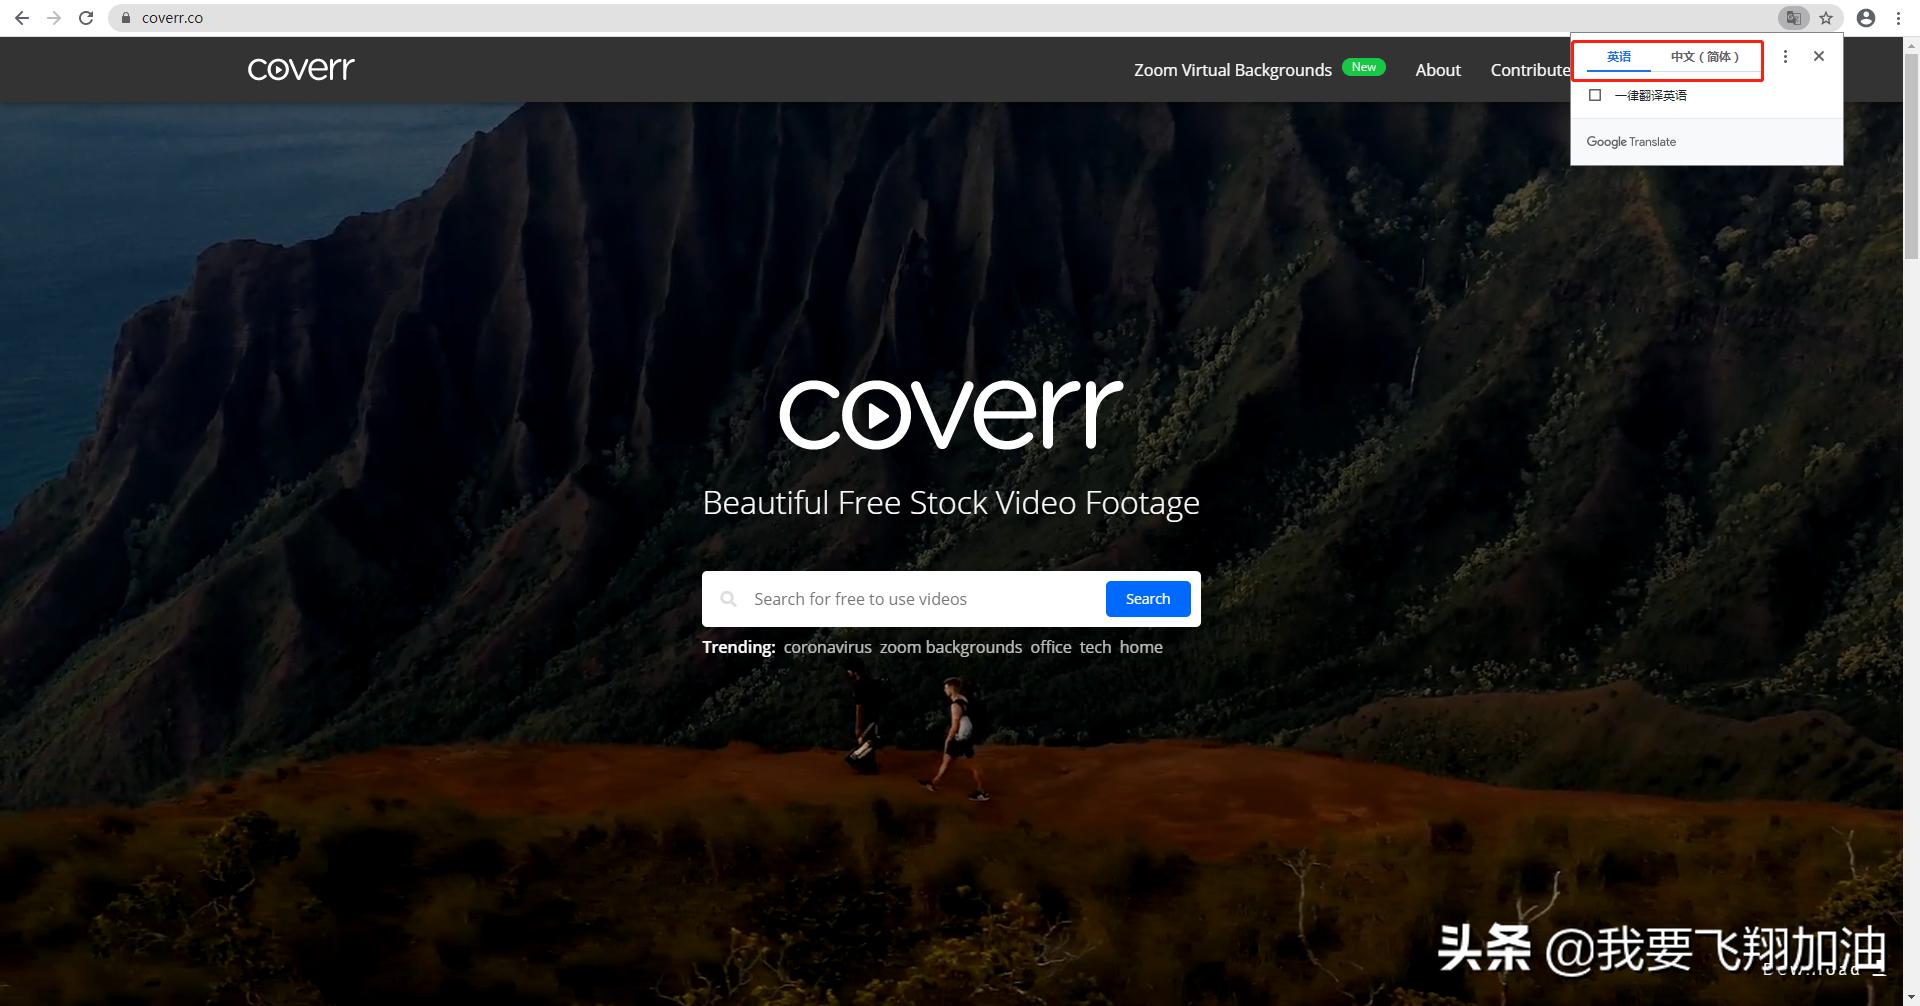Open the Chrome three-dot main menu

[1898, 18]
